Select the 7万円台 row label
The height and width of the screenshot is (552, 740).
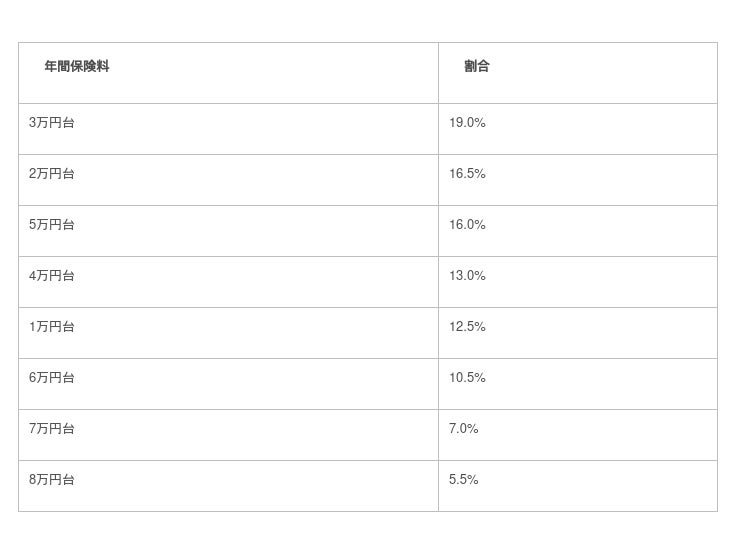tap(52, 429)
